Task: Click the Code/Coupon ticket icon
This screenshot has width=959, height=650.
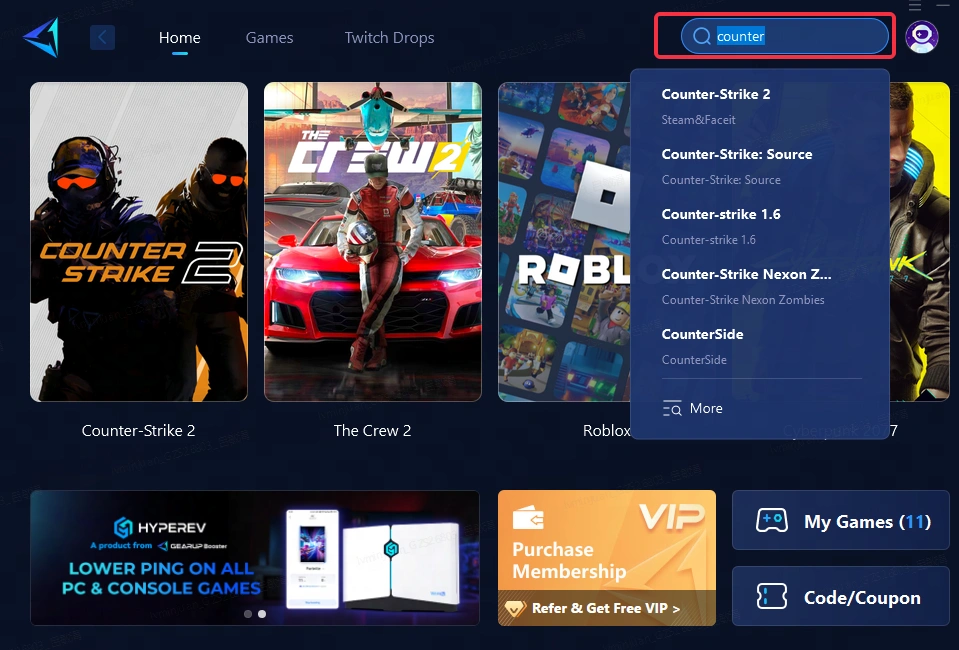Action: click(772, 596)
